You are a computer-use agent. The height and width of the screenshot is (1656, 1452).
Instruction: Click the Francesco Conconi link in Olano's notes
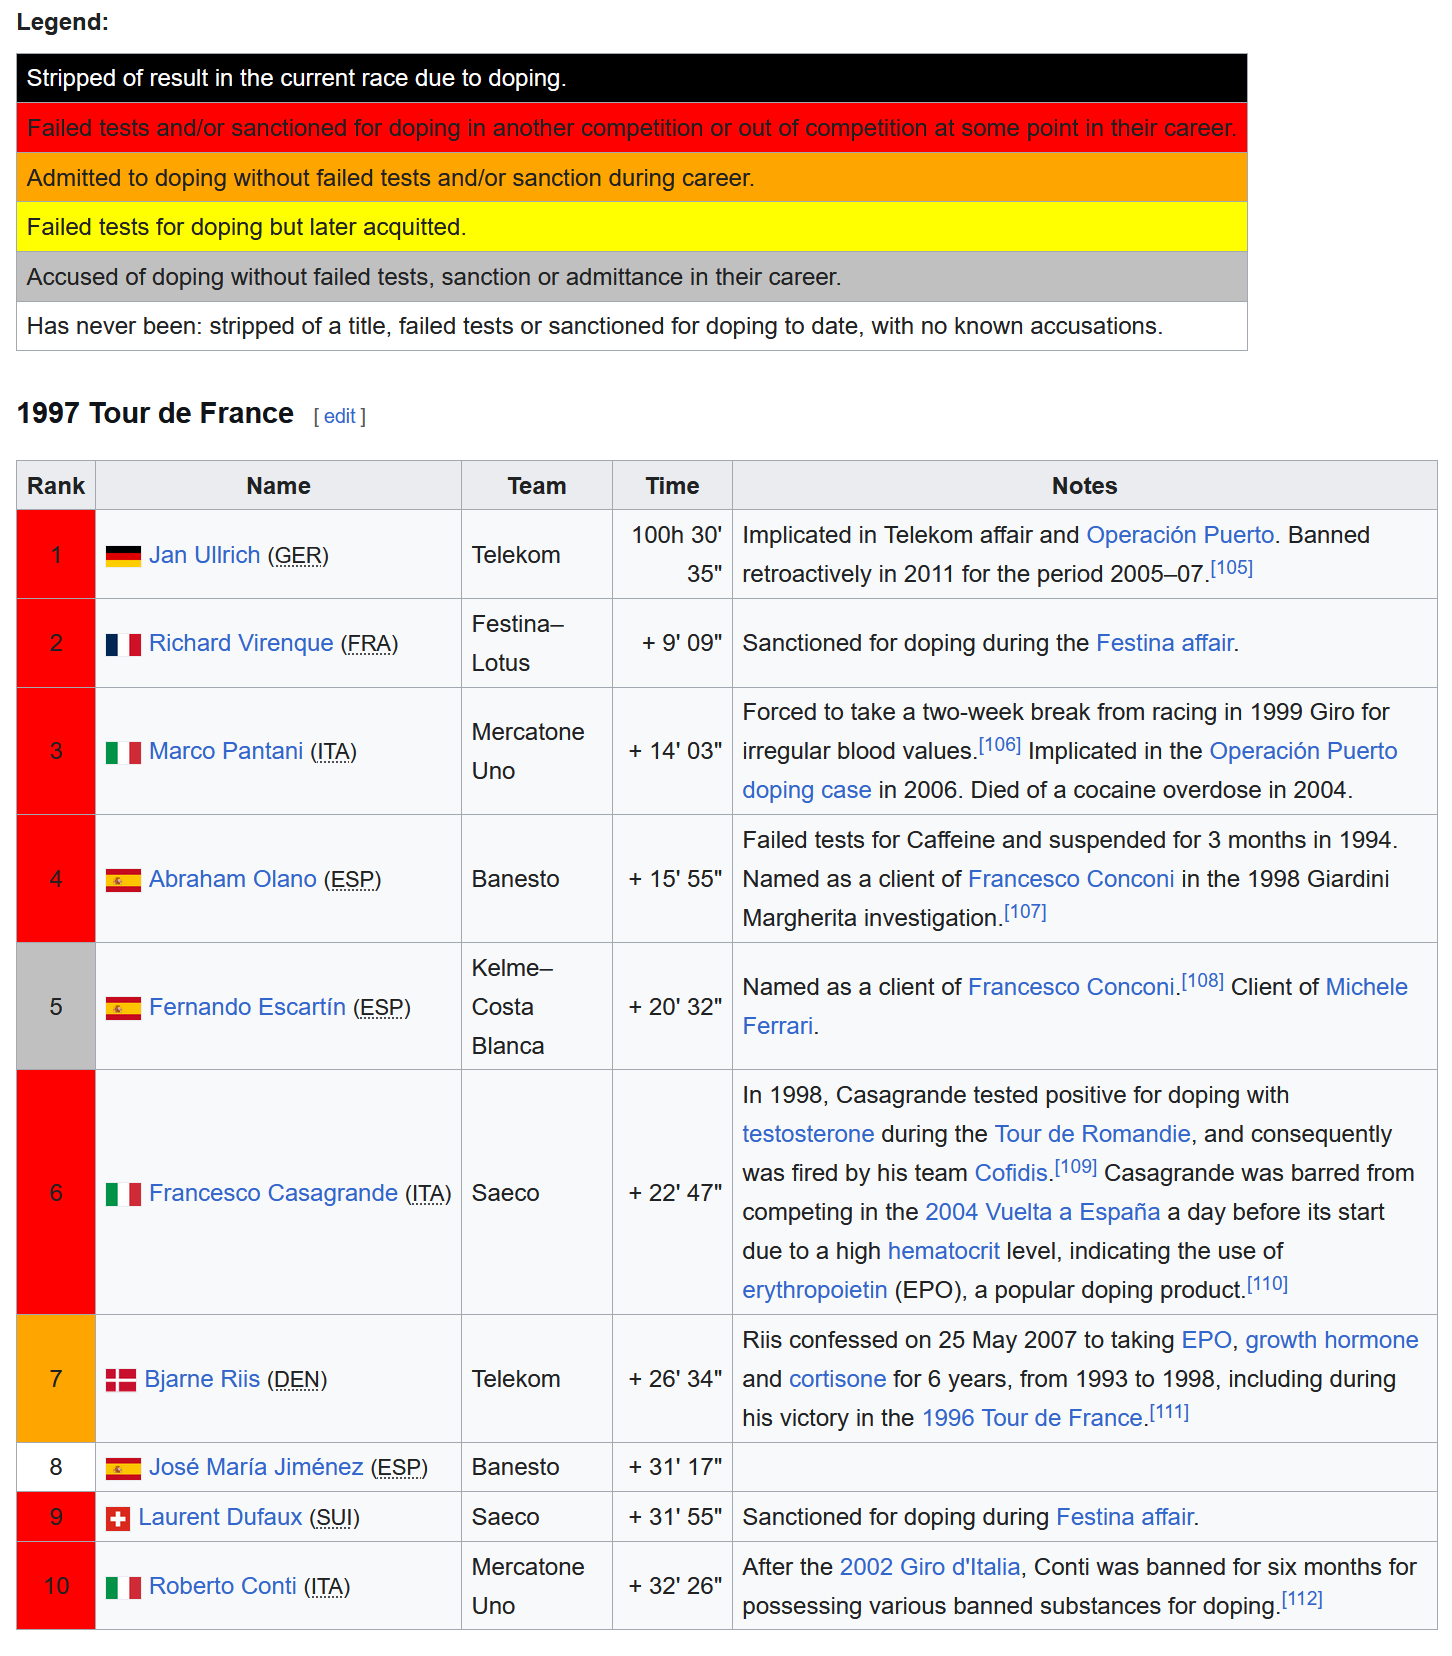(x=1071, y=879)
